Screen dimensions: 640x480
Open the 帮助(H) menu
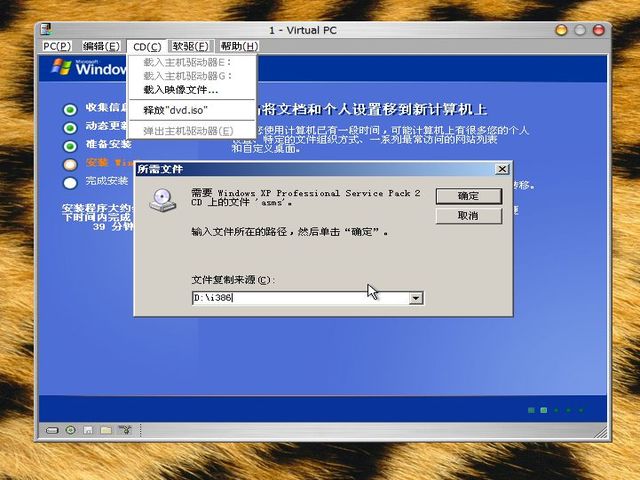239,46
